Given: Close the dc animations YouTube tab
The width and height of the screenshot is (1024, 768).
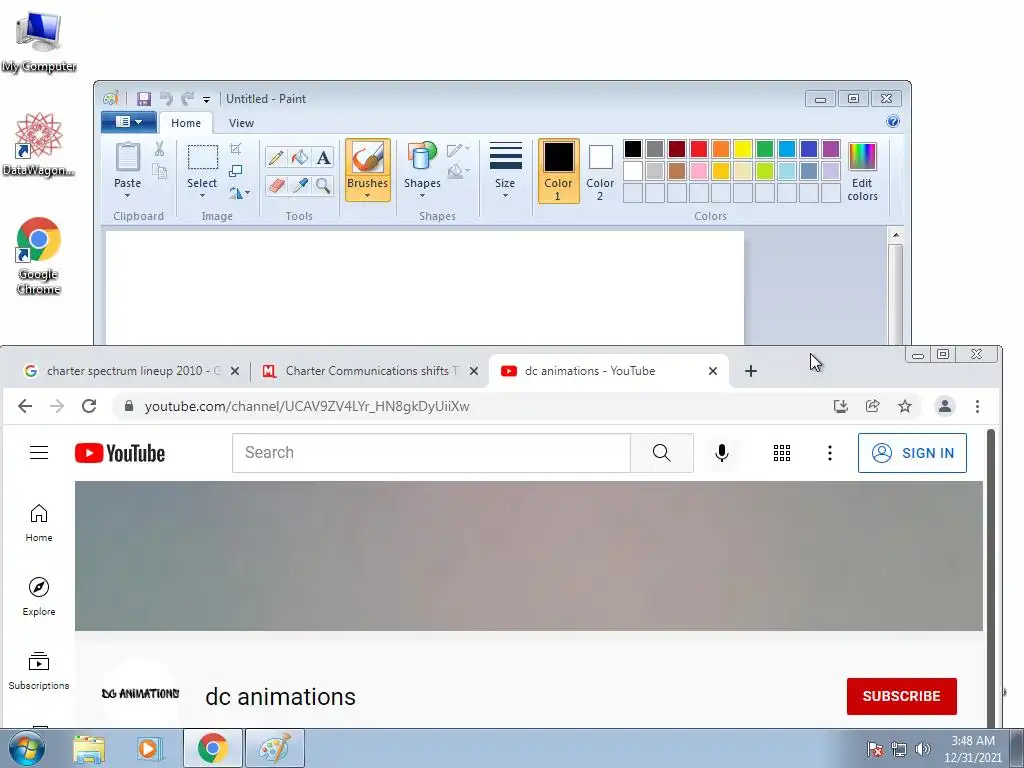Looking at the screenshot, I should coord(712,371).
